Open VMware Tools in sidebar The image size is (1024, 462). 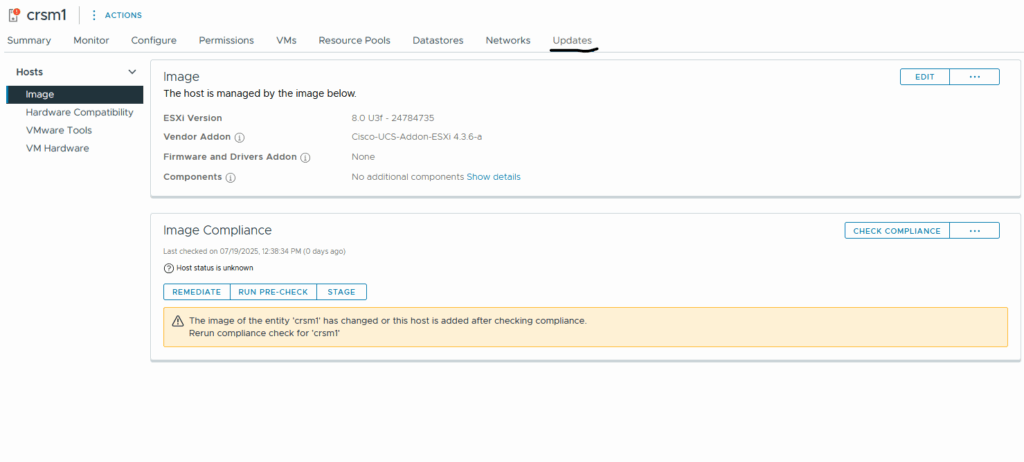(x=59, y=130)
